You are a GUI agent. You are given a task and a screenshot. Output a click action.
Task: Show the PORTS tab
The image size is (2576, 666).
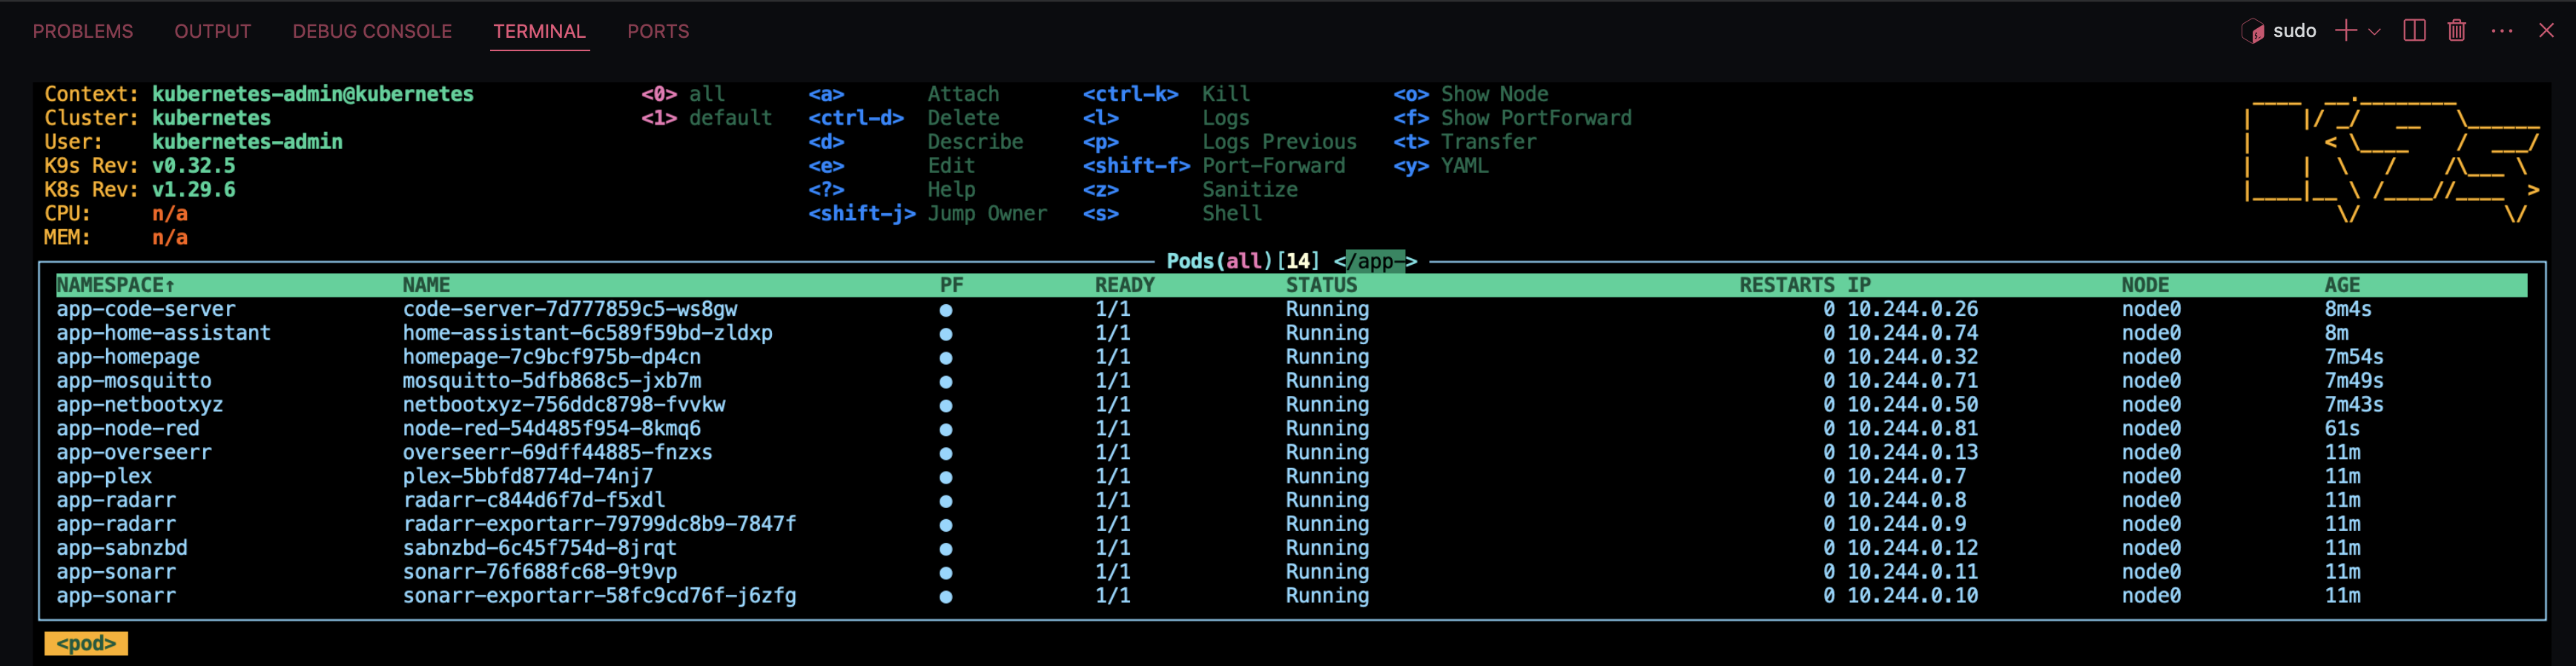point(658,31)
